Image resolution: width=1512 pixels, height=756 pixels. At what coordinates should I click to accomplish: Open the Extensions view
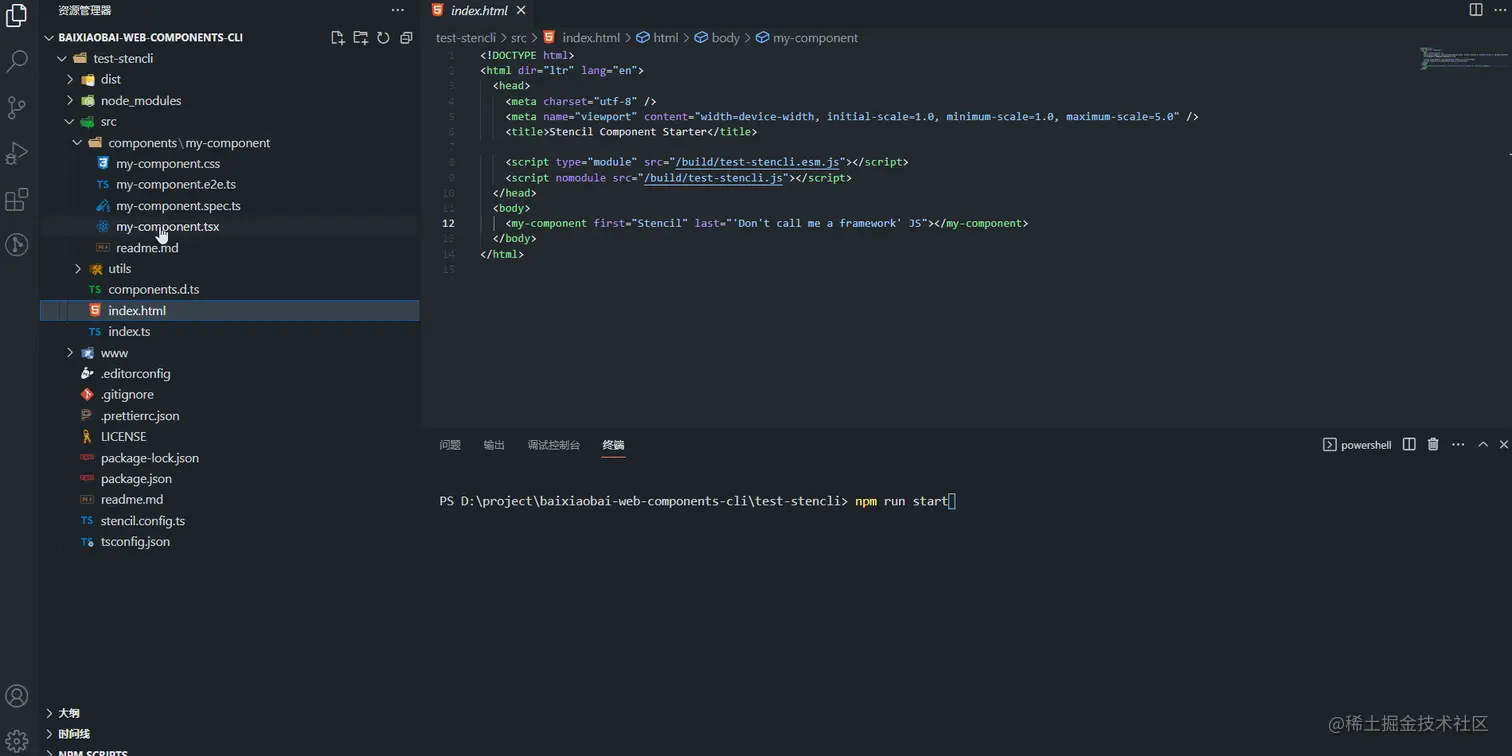[x=17, y=200]
